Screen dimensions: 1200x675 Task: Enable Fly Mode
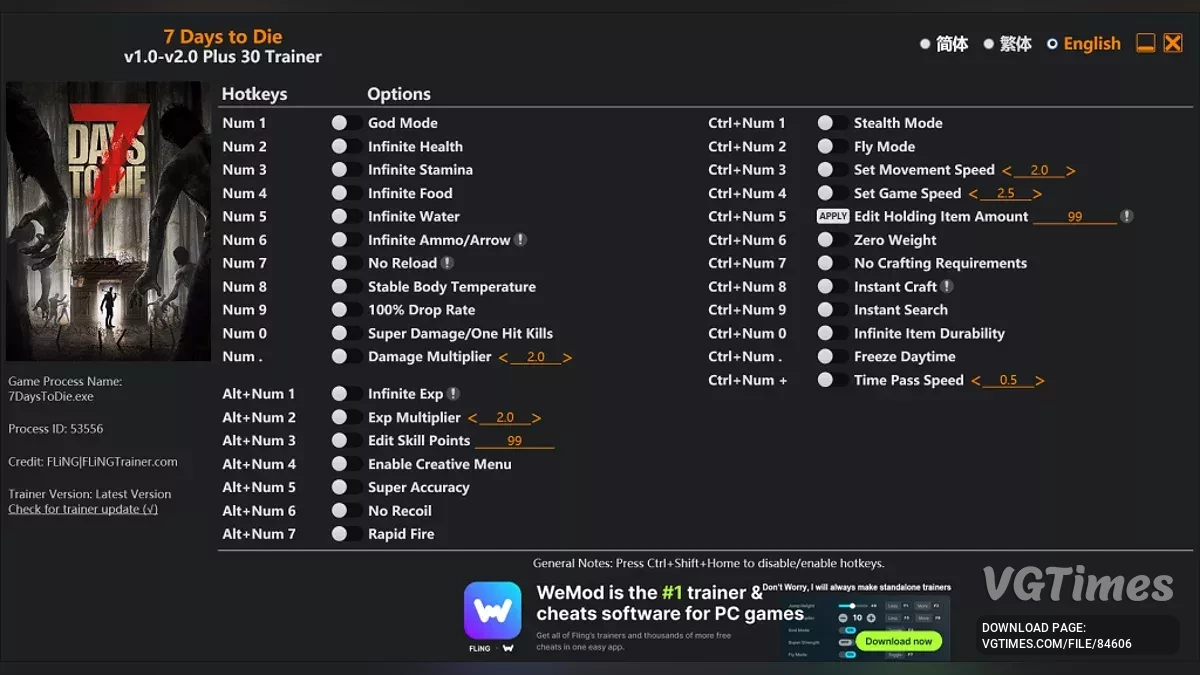coord(833,146)
